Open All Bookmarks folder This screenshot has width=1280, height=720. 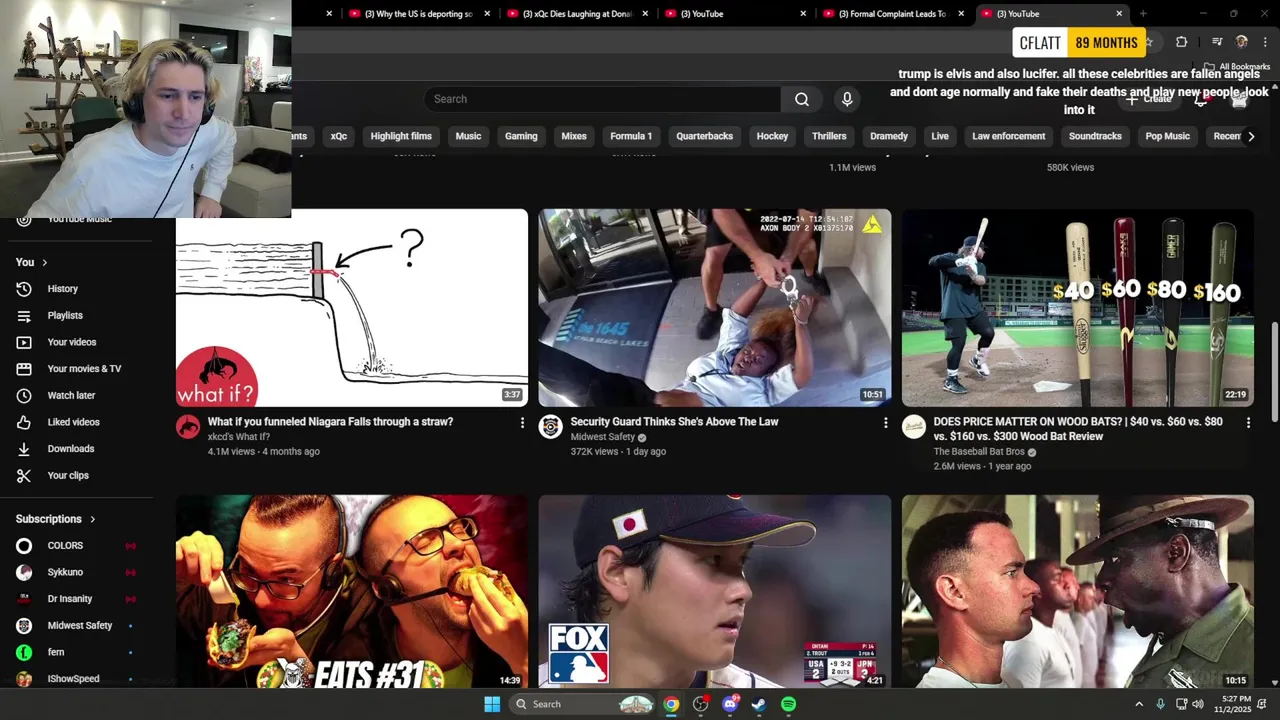point(1238,67)
